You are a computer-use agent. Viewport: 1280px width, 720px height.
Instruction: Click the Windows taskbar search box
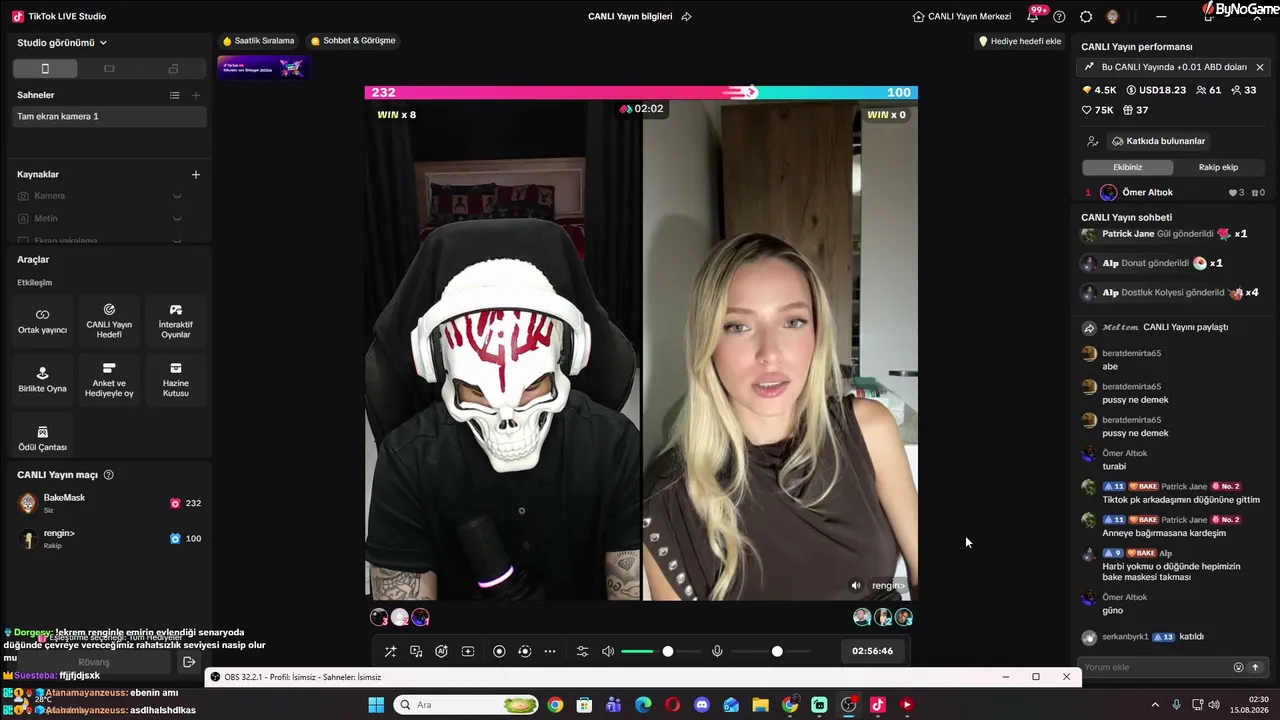click(466, 705)
